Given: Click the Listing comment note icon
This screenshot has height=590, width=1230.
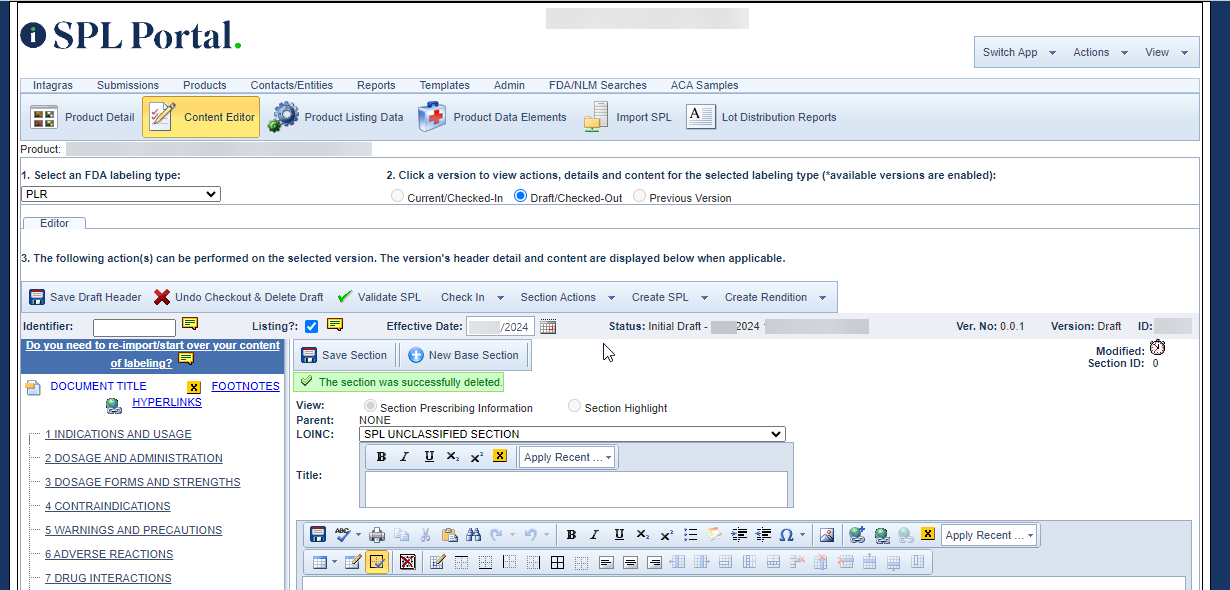Looking at the screenshot, I should coord(335,324).
